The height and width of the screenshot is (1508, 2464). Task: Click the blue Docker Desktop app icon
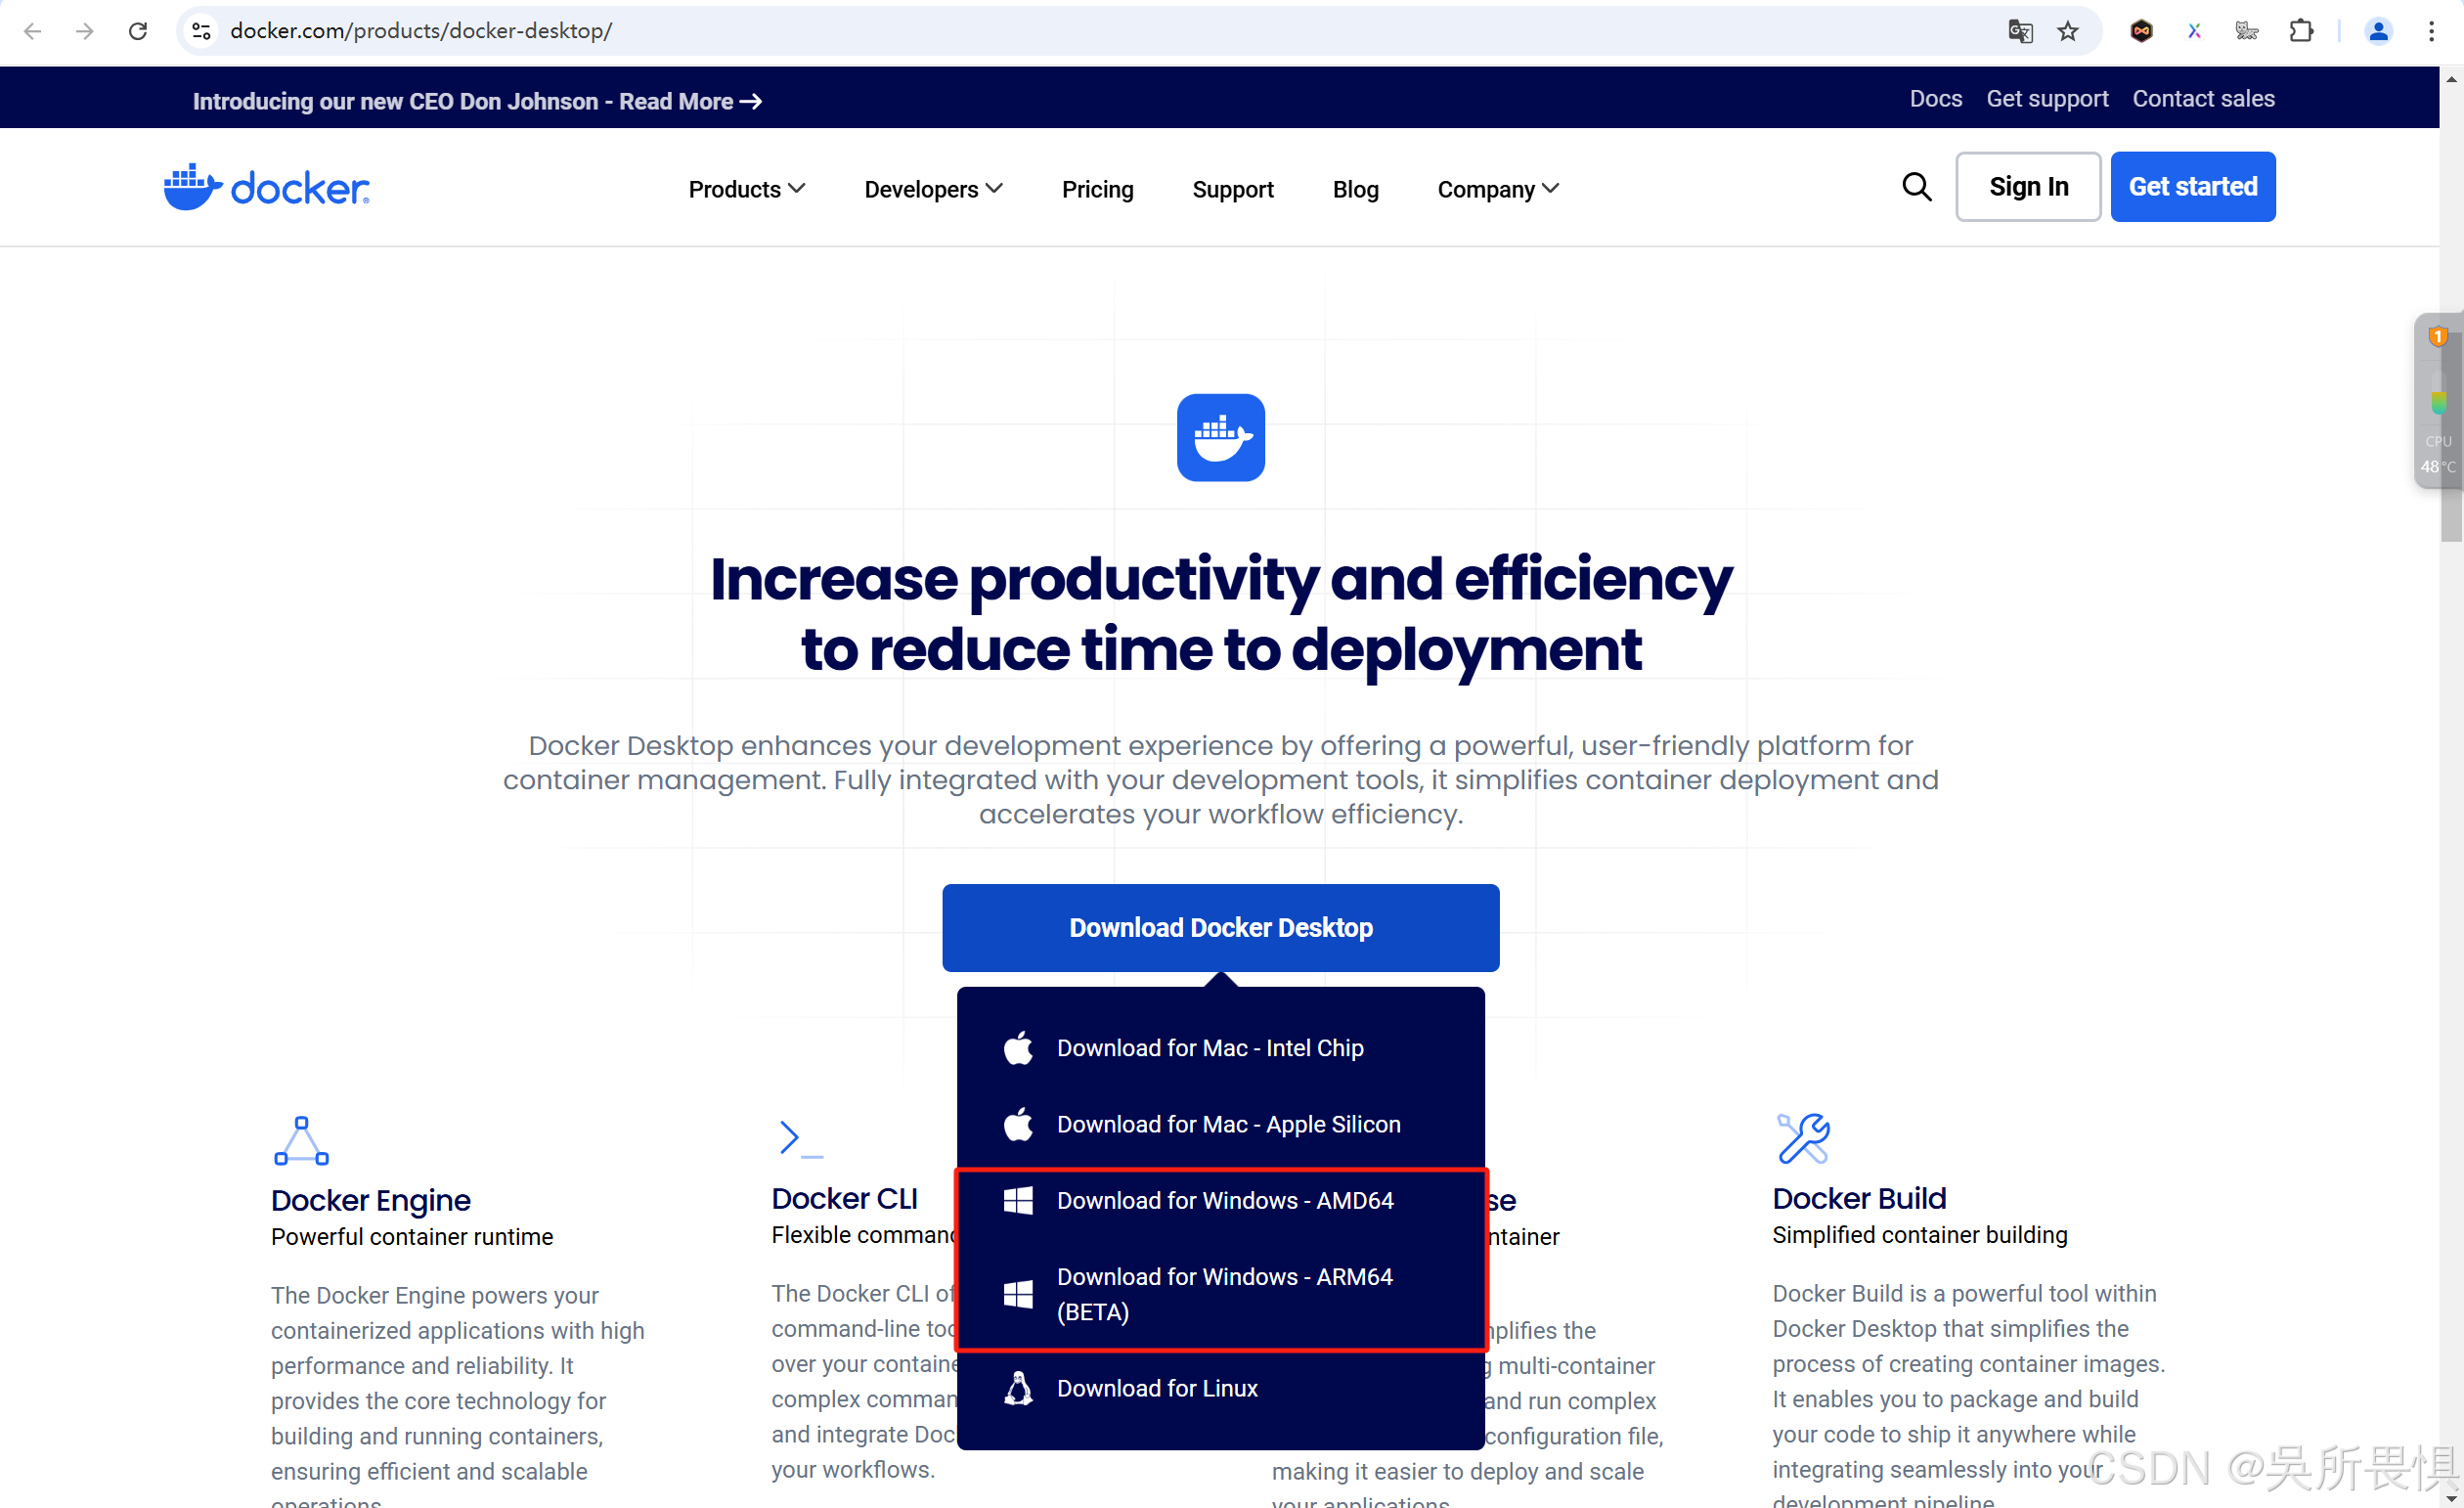coord(1220,437)
